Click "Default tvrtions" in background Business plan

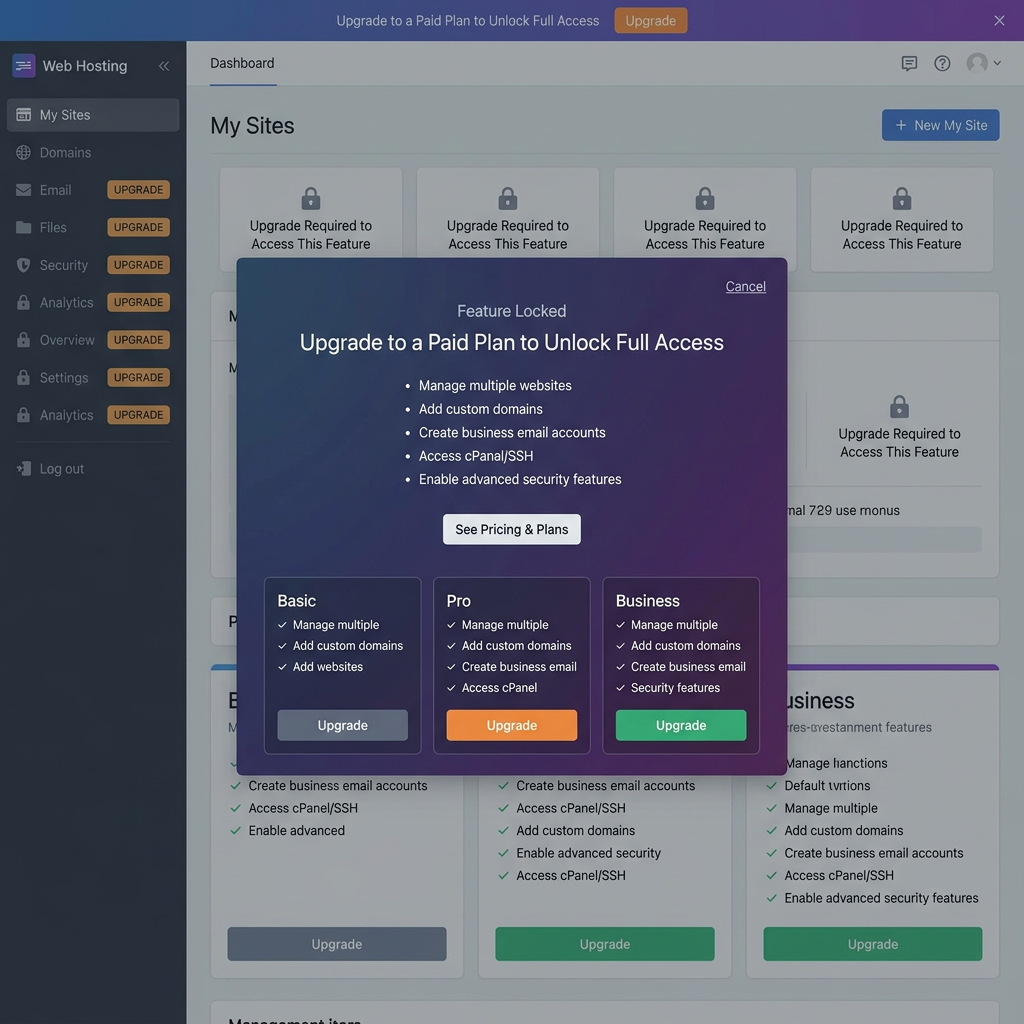(827, 786)
